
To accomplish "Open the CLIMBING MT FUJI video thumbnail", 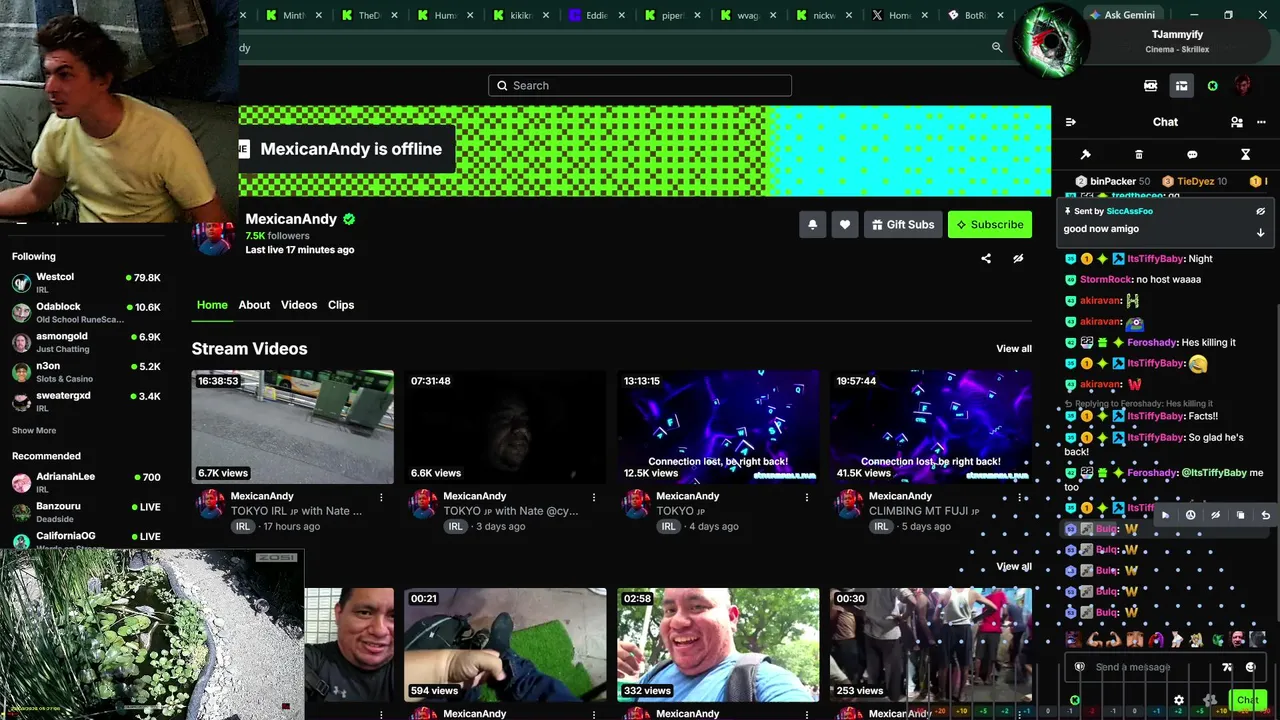I will coord(931,427).
